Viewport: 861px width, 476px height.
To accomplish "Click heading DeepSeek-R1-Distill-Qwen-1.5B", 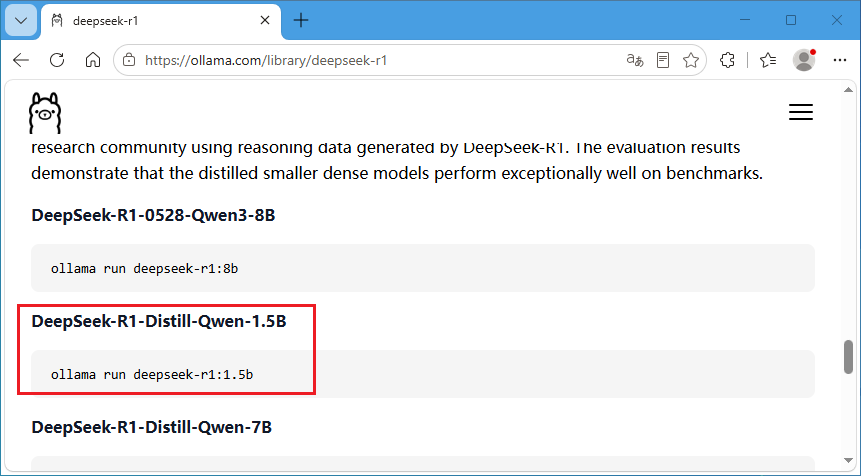I will (159, 321).
